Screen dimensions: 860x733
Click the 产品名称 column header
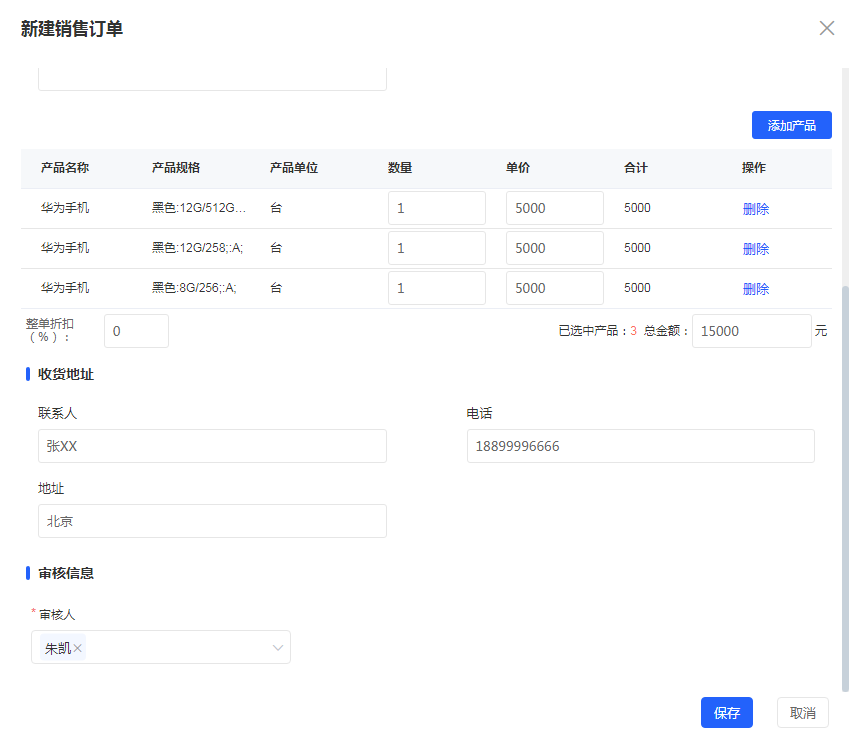[x=65, y=167]
